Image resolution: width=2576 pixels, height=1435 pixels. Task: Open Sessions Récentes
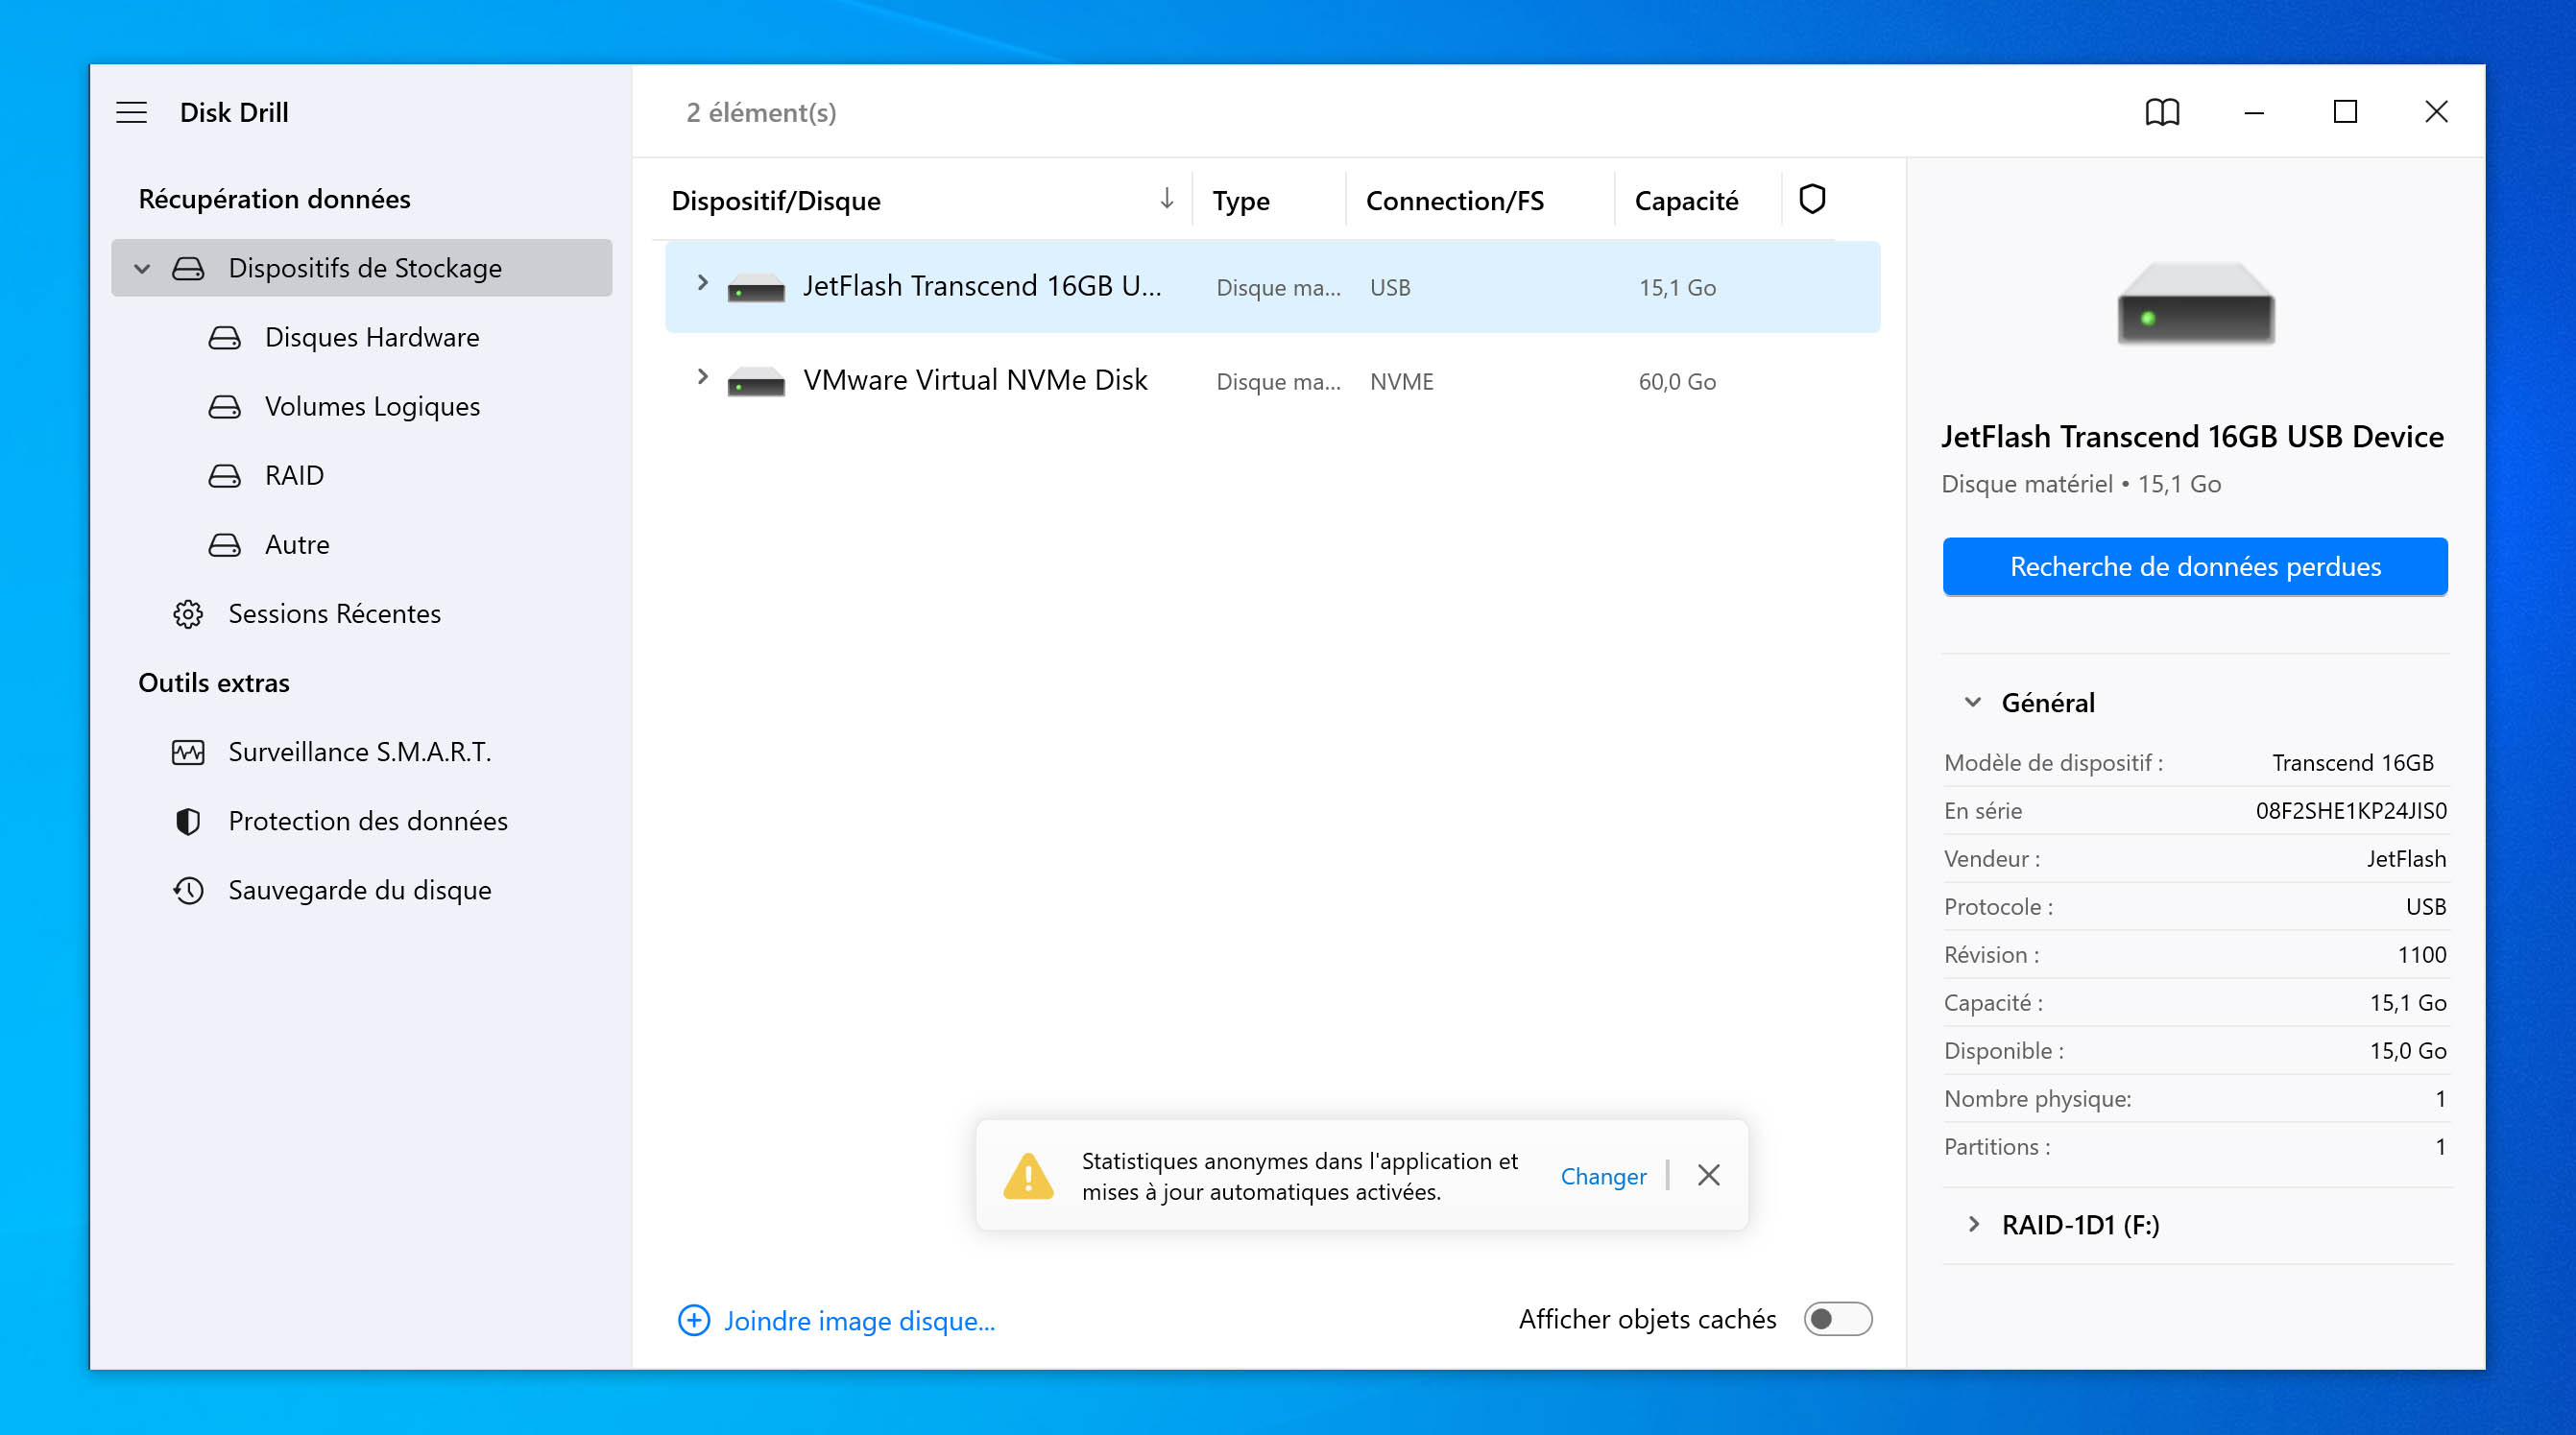(334, 613)
